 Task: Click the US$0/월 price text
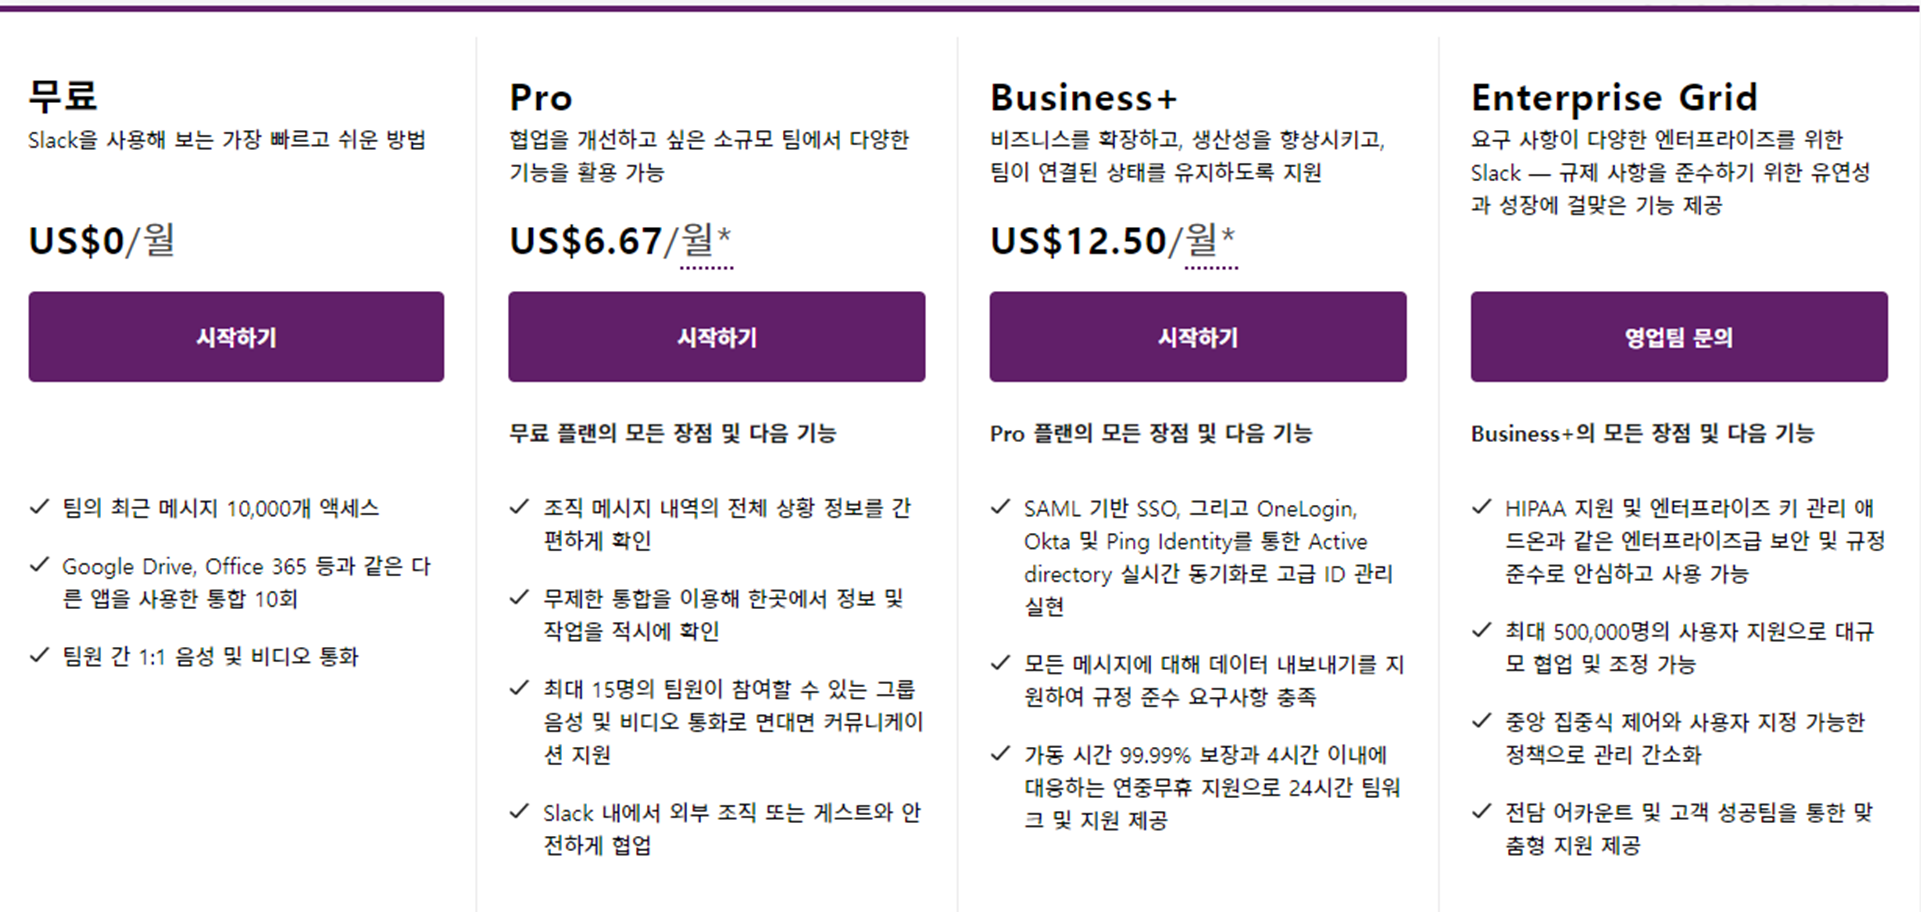point(102,241)
